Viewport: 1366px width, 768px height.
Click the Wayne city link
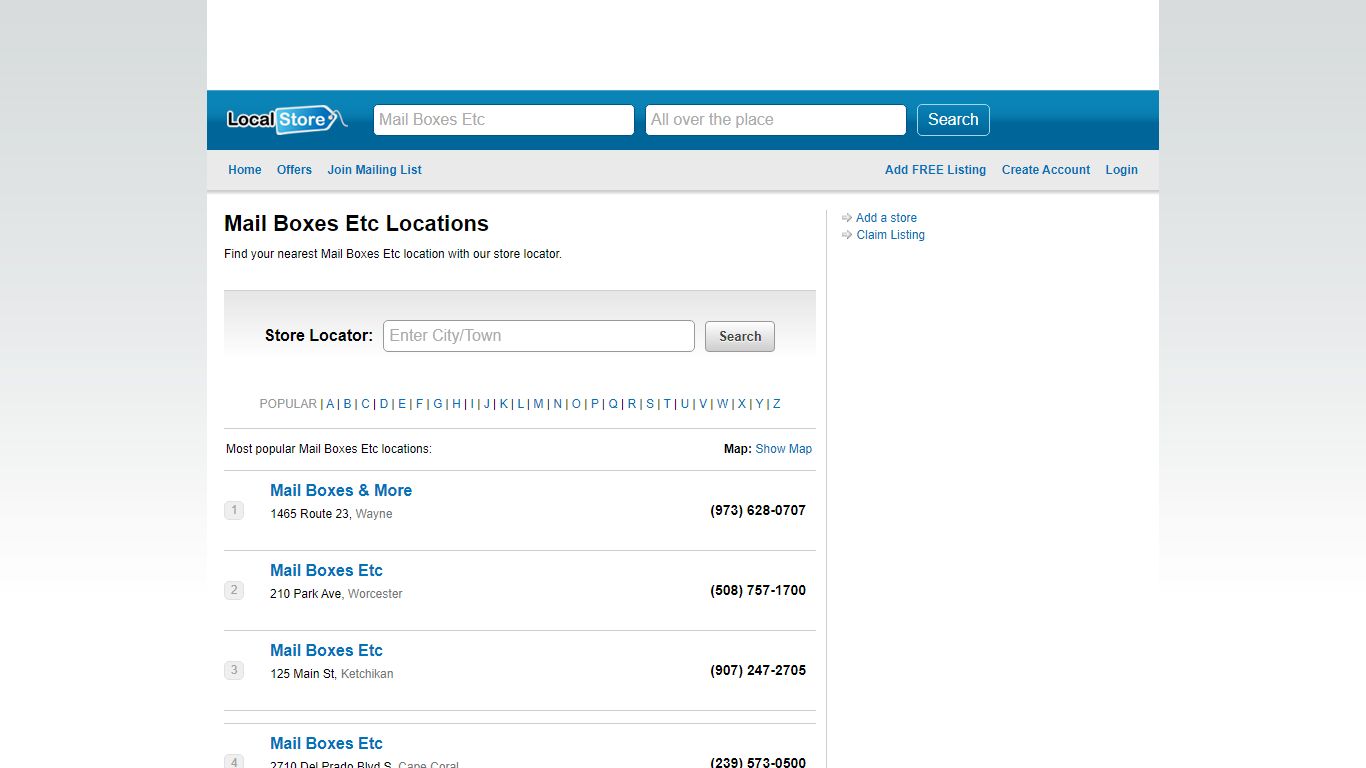point(374,514)
